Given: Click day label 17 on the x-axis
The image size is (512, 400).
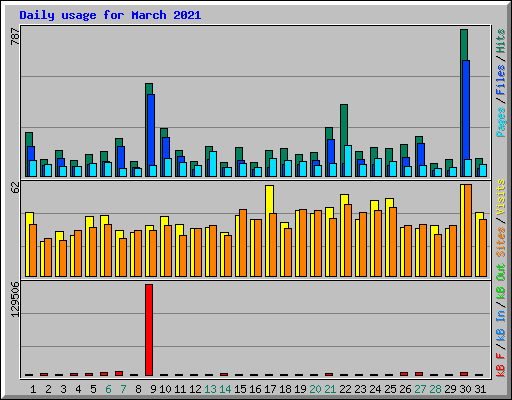Looking at the screenshot, I should pyautogui.click(x=270, y=389).
